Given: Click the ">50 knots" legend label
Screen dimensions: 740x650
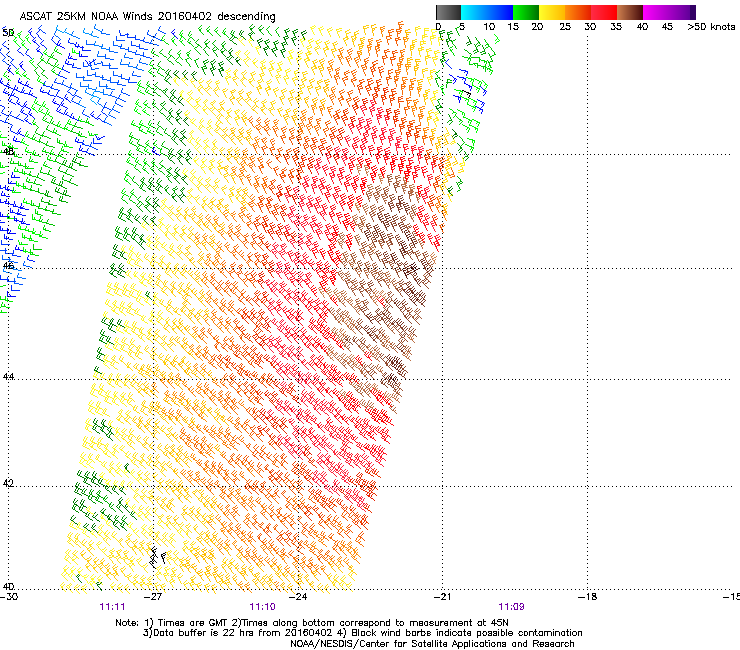Looking at the screenshot, I should [x=711, y=27].
